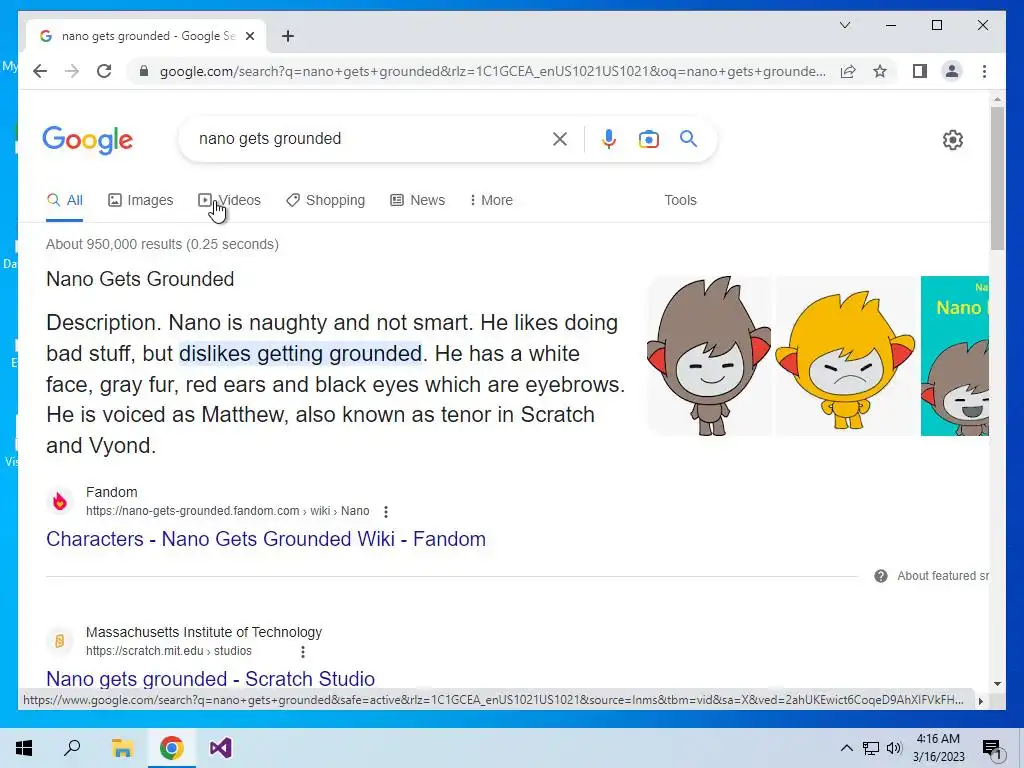Open 'About featured snippets' help
The width and height of the screenshot is (1024, 768).
click(x=942, y=575)
